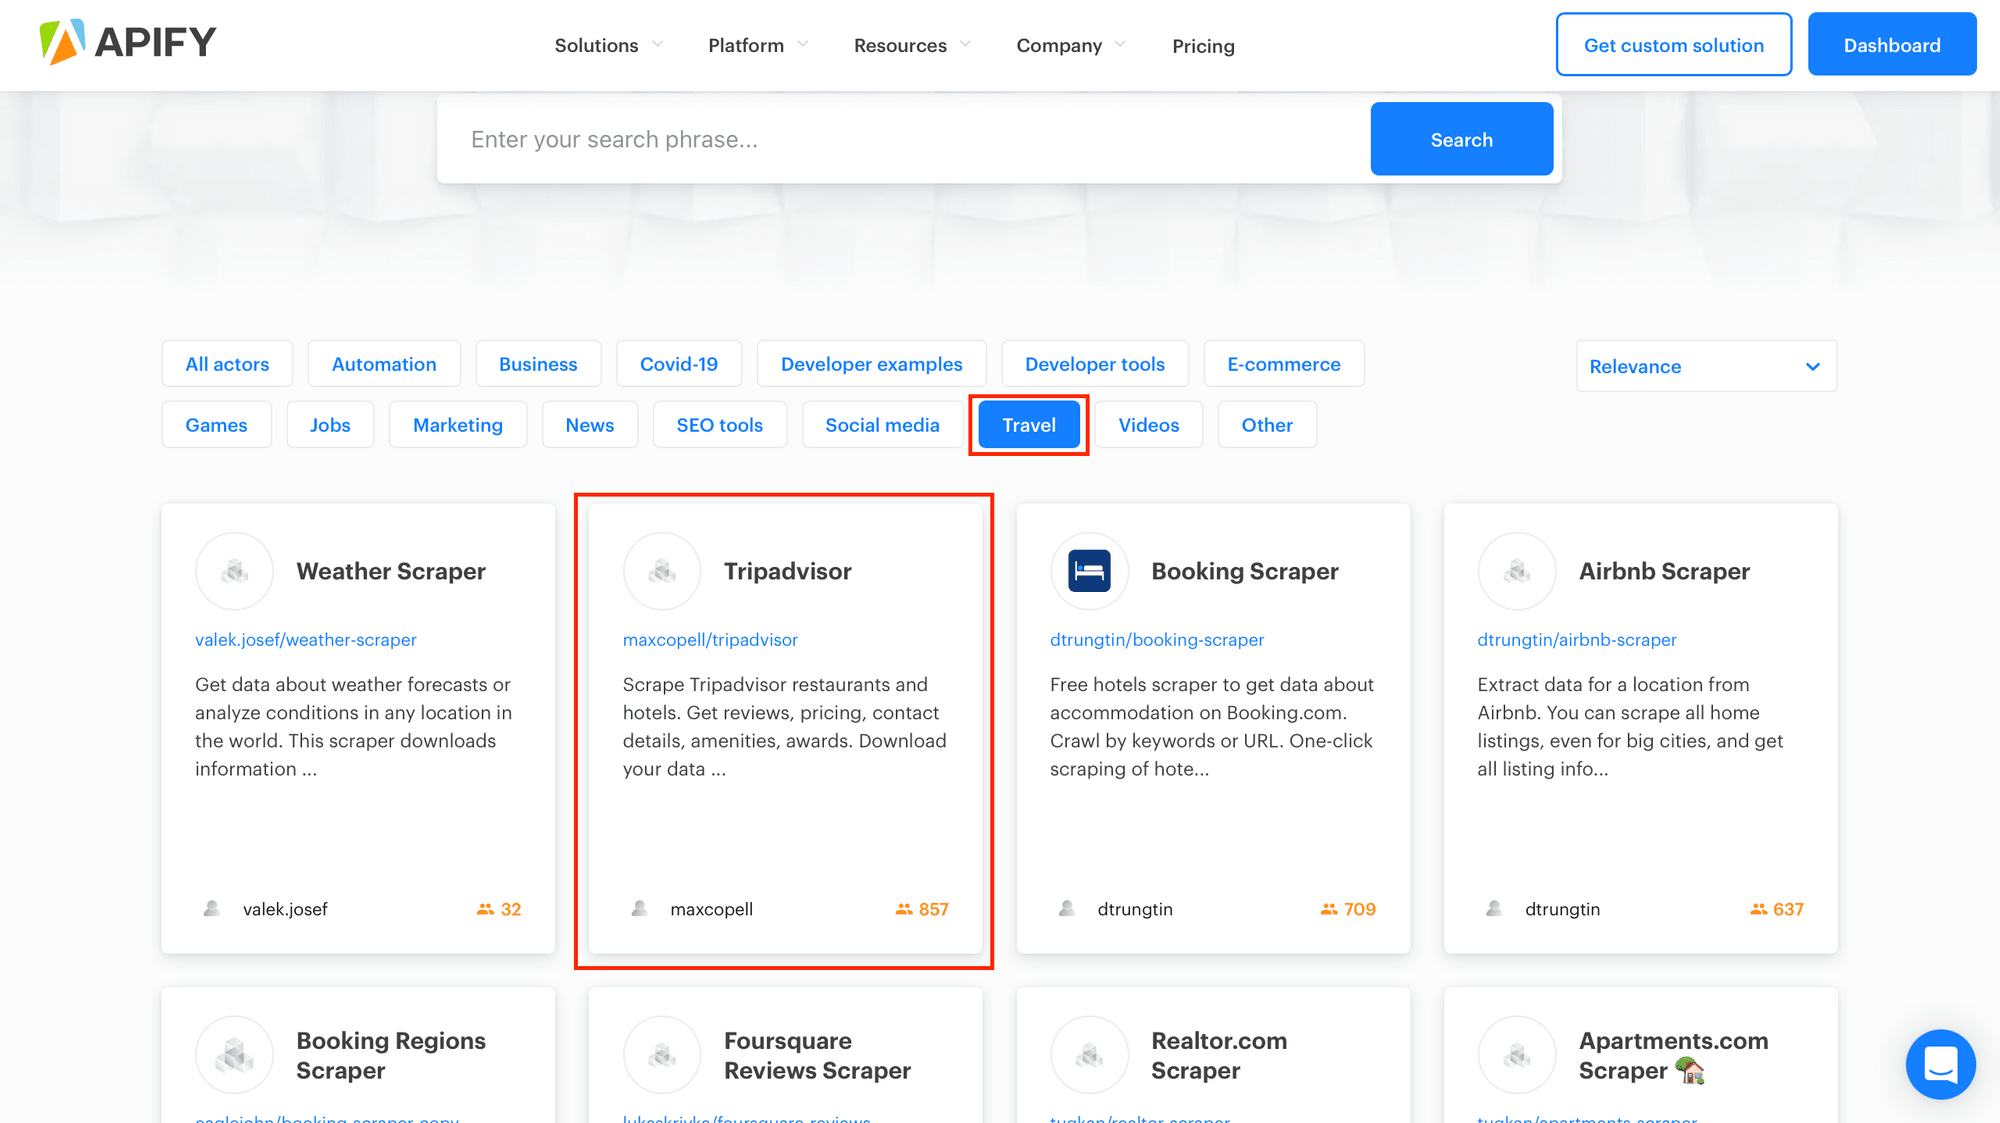Select the Travel category
2000x1123 pixels.
point(1029,425)
